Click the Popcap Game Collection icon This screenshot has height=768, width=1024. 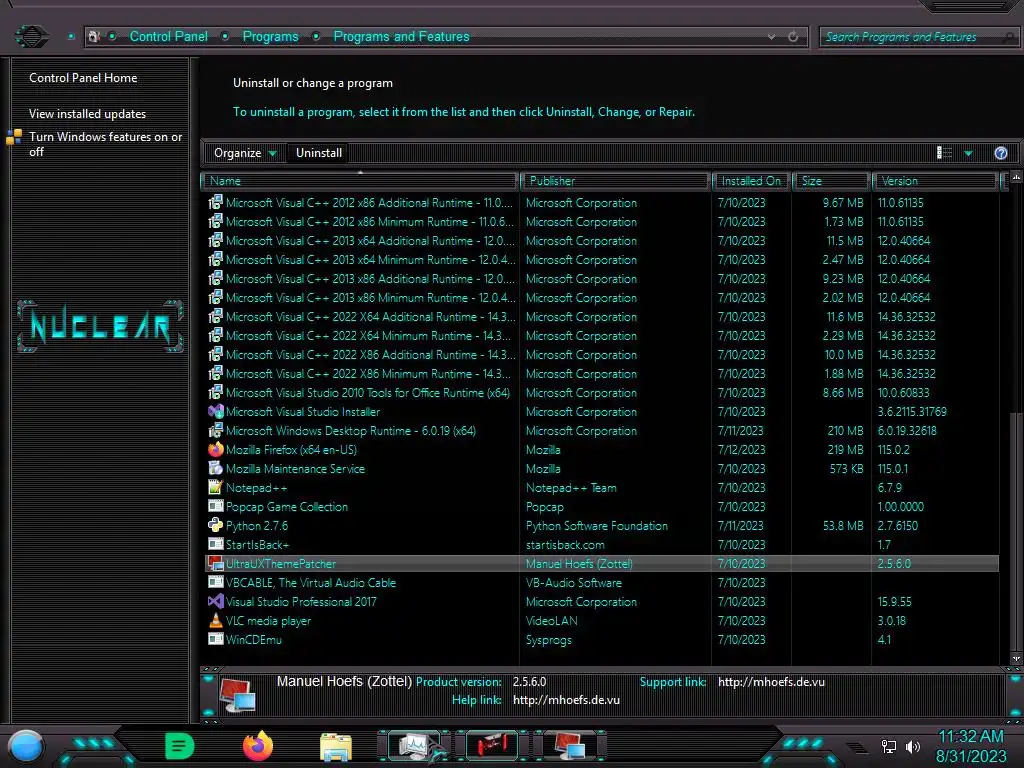pos(216,506)
